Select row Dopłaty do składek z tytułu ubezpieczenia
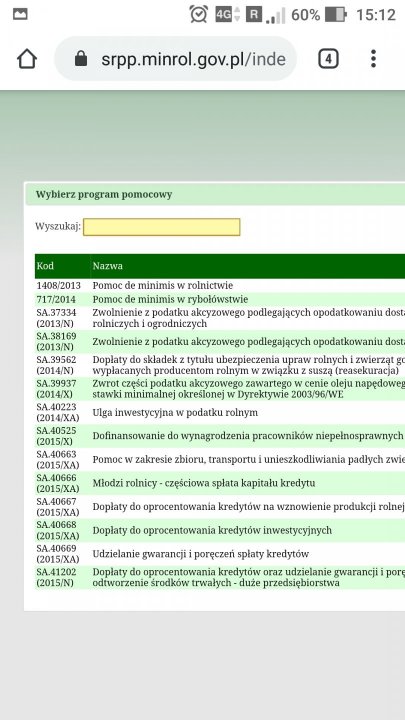Screen dimensions: 405x720 [x=220, y=365]
